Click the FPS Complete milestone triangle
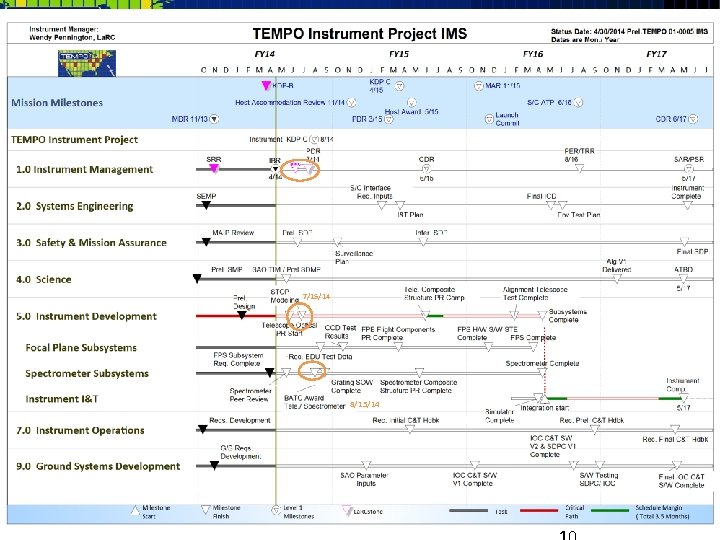 (534, 347)
